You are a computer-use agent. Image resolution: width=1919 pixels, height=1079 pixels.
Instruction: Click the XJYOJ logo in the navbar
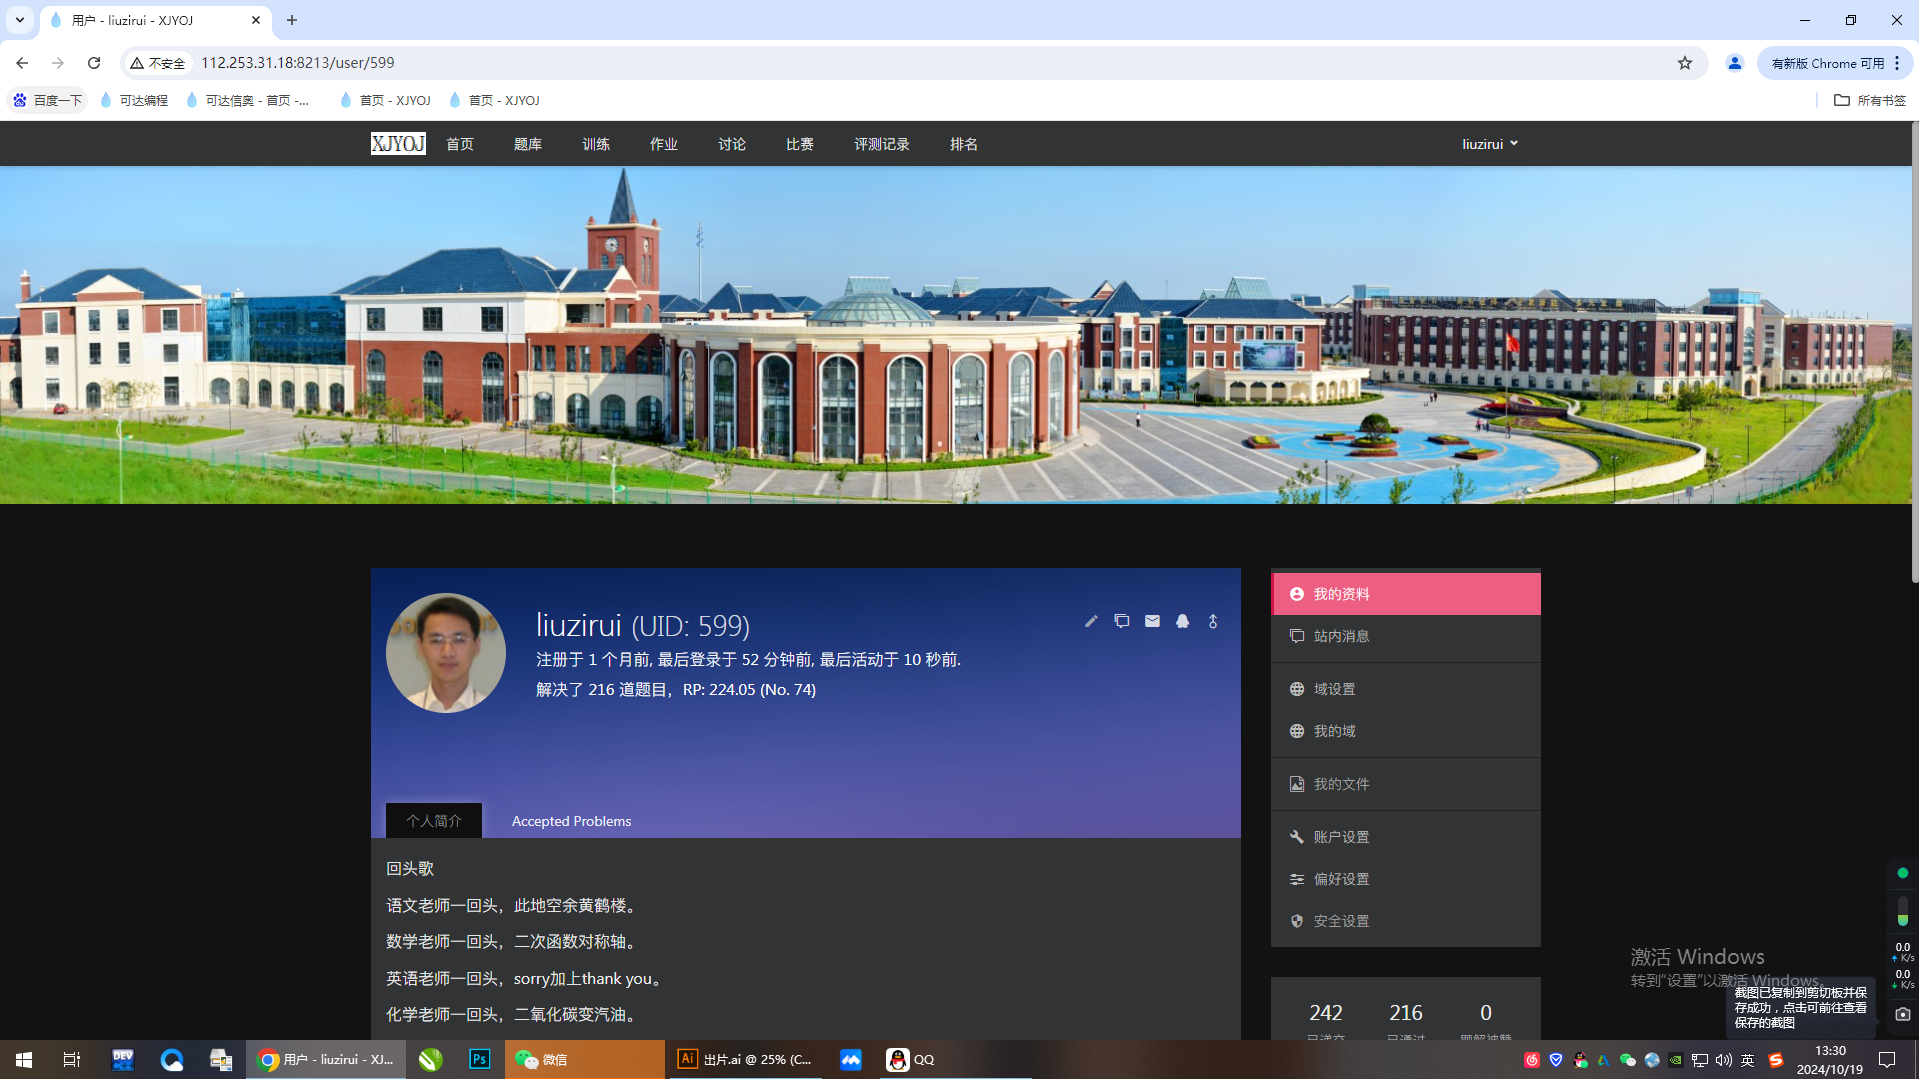[398, 144]
